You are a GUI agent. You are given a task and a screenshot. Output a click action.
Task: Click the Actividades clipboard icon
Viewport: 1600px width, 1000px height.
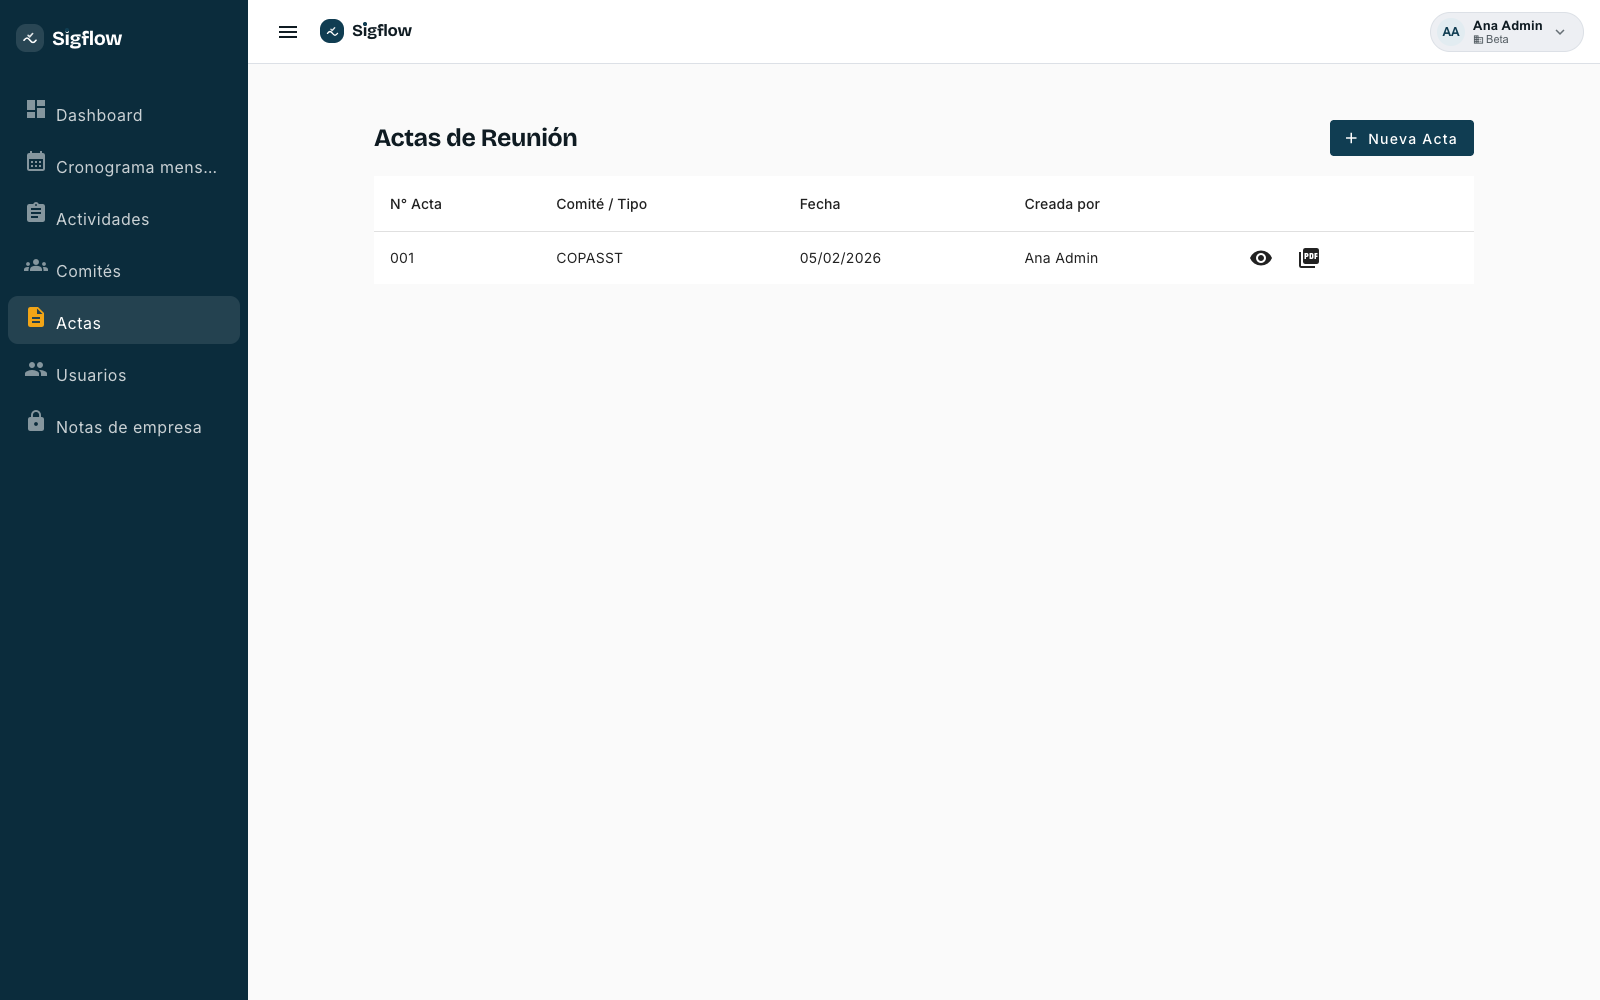36,213
